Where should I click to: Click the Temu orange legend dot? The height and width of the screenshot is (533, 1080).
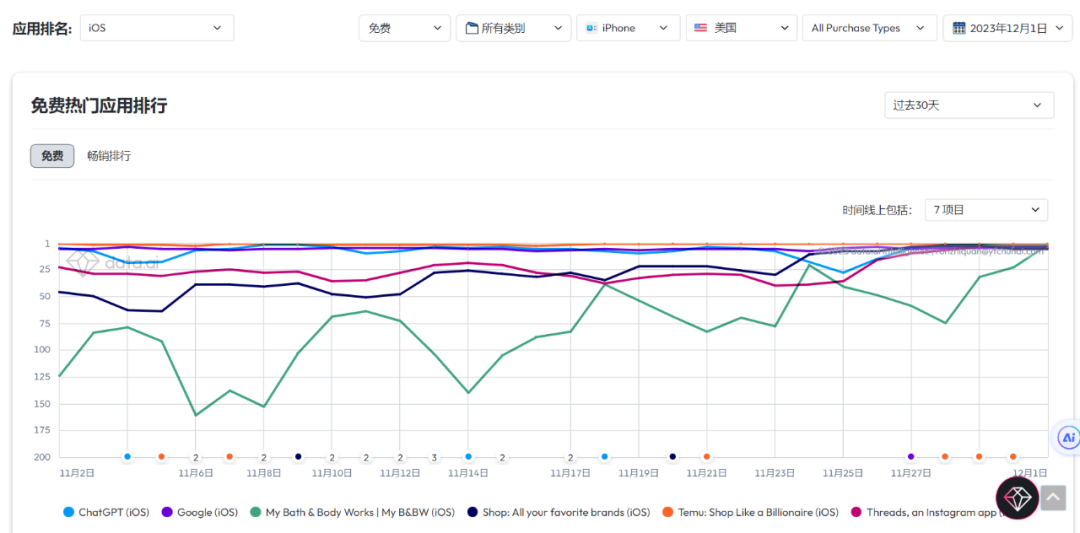click(665, 512)
